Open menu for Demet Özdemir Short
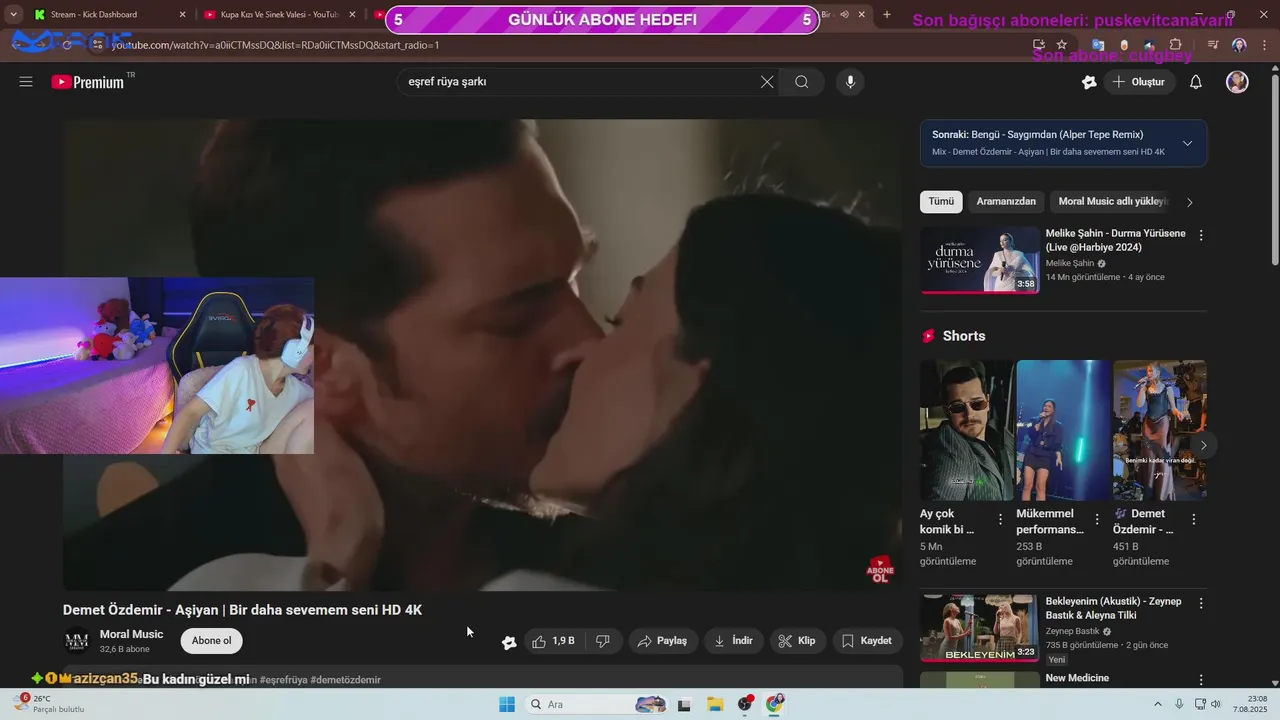This screenshot has width=1280, height=720. pyautogui.click(x=1193, y=520)
